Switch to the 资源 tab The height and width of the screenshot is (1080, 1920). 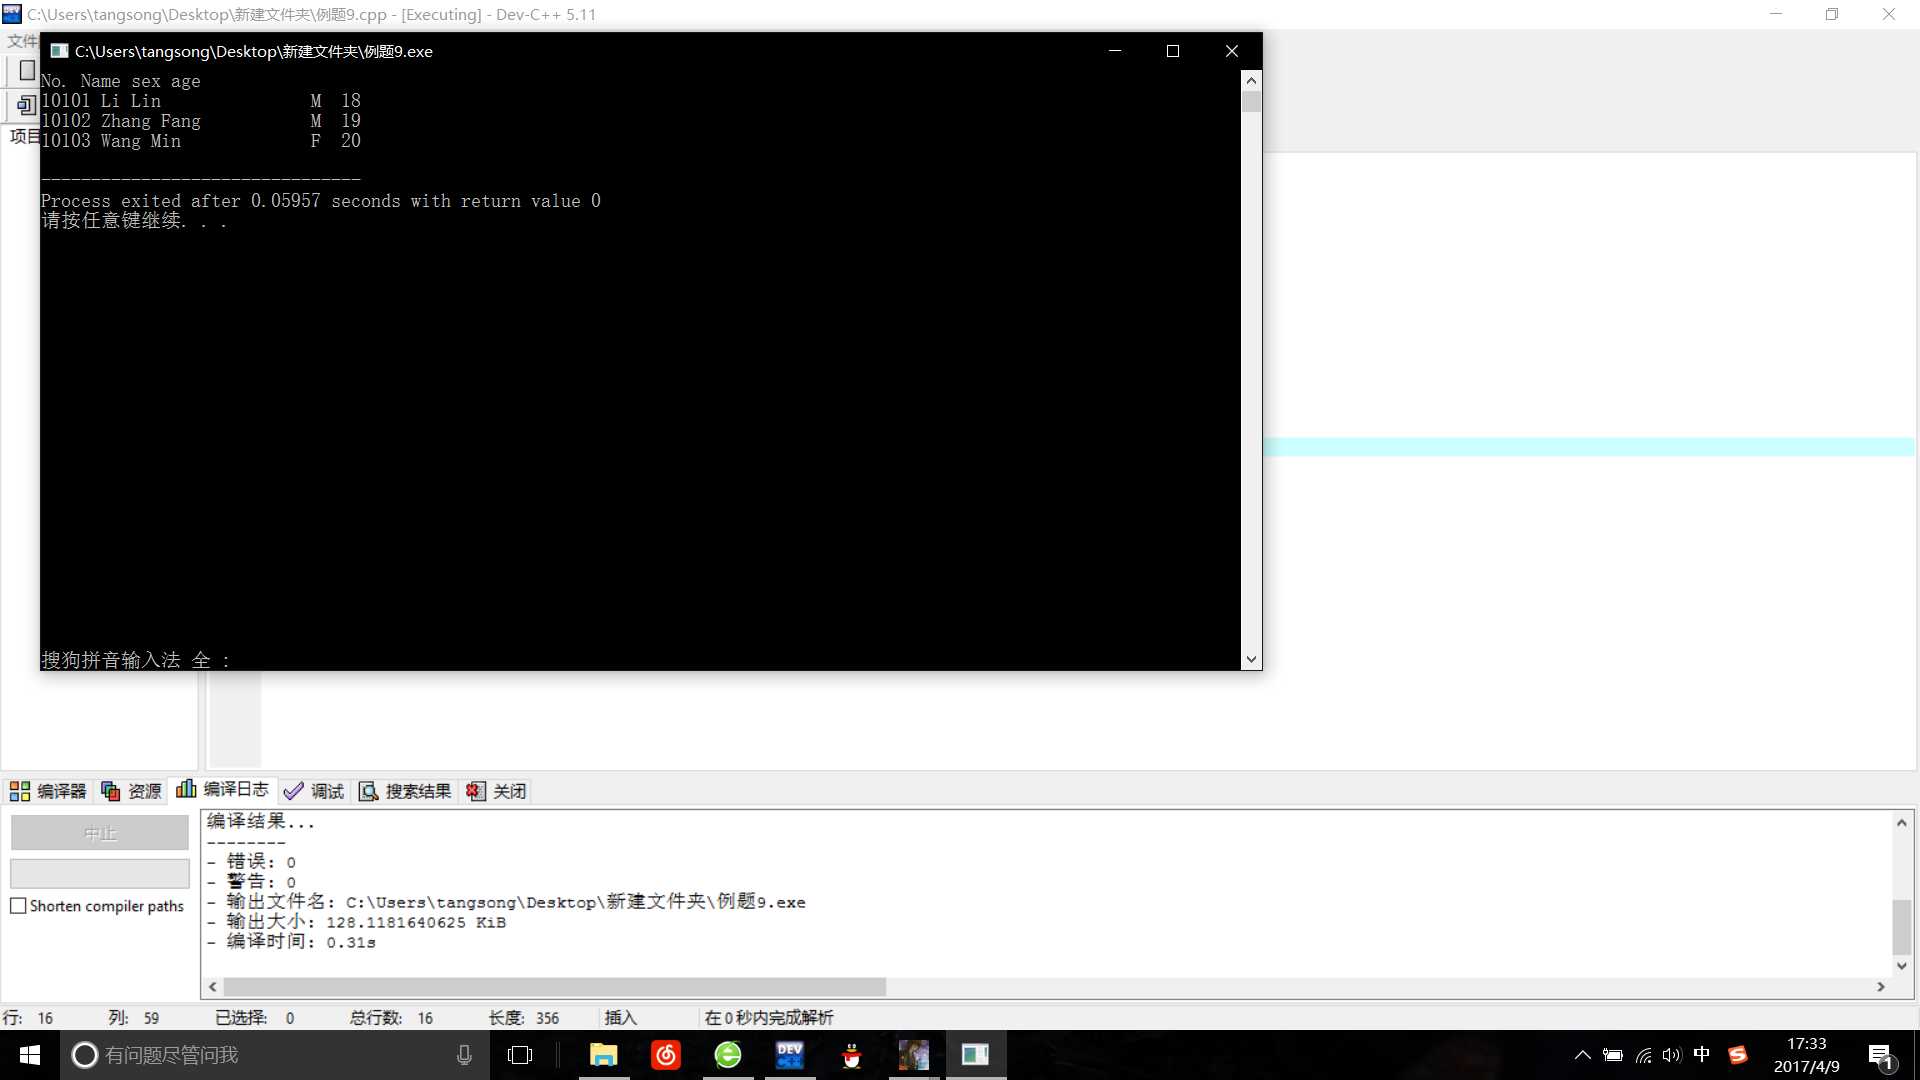coord(131,791)
